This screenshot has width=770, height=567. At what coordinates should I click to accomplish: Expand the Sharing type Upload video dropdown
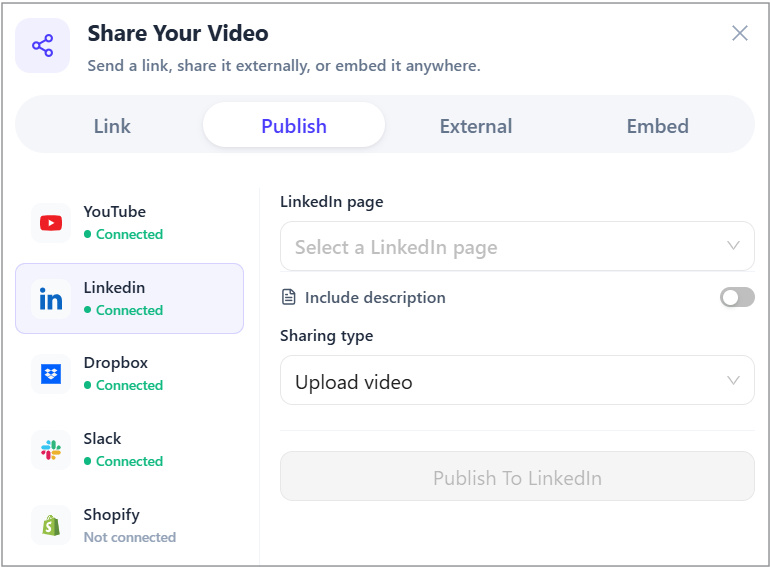(x=517, y=380)
